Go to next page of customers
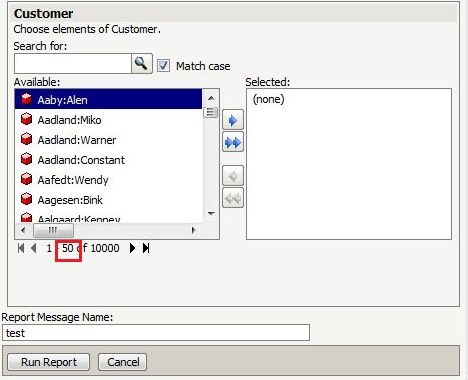Viewport: 468px width, 380px height. 132,248
